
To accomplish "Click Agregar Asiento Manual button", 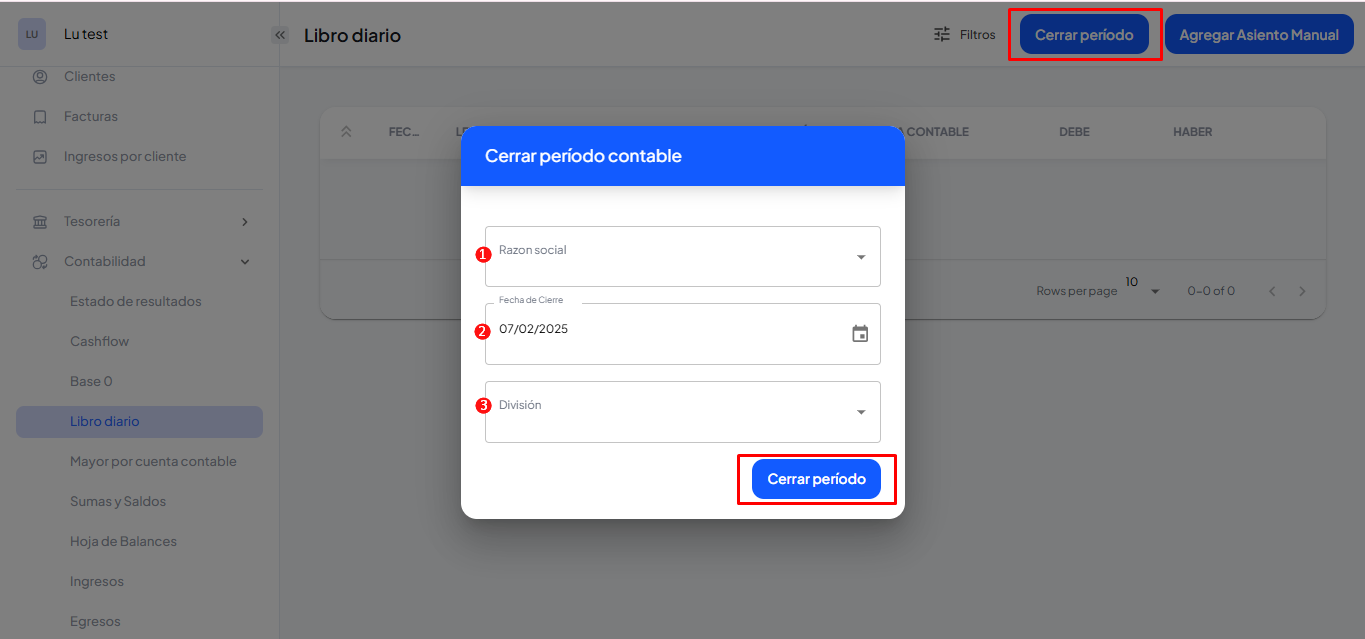I will (1258, 35).
